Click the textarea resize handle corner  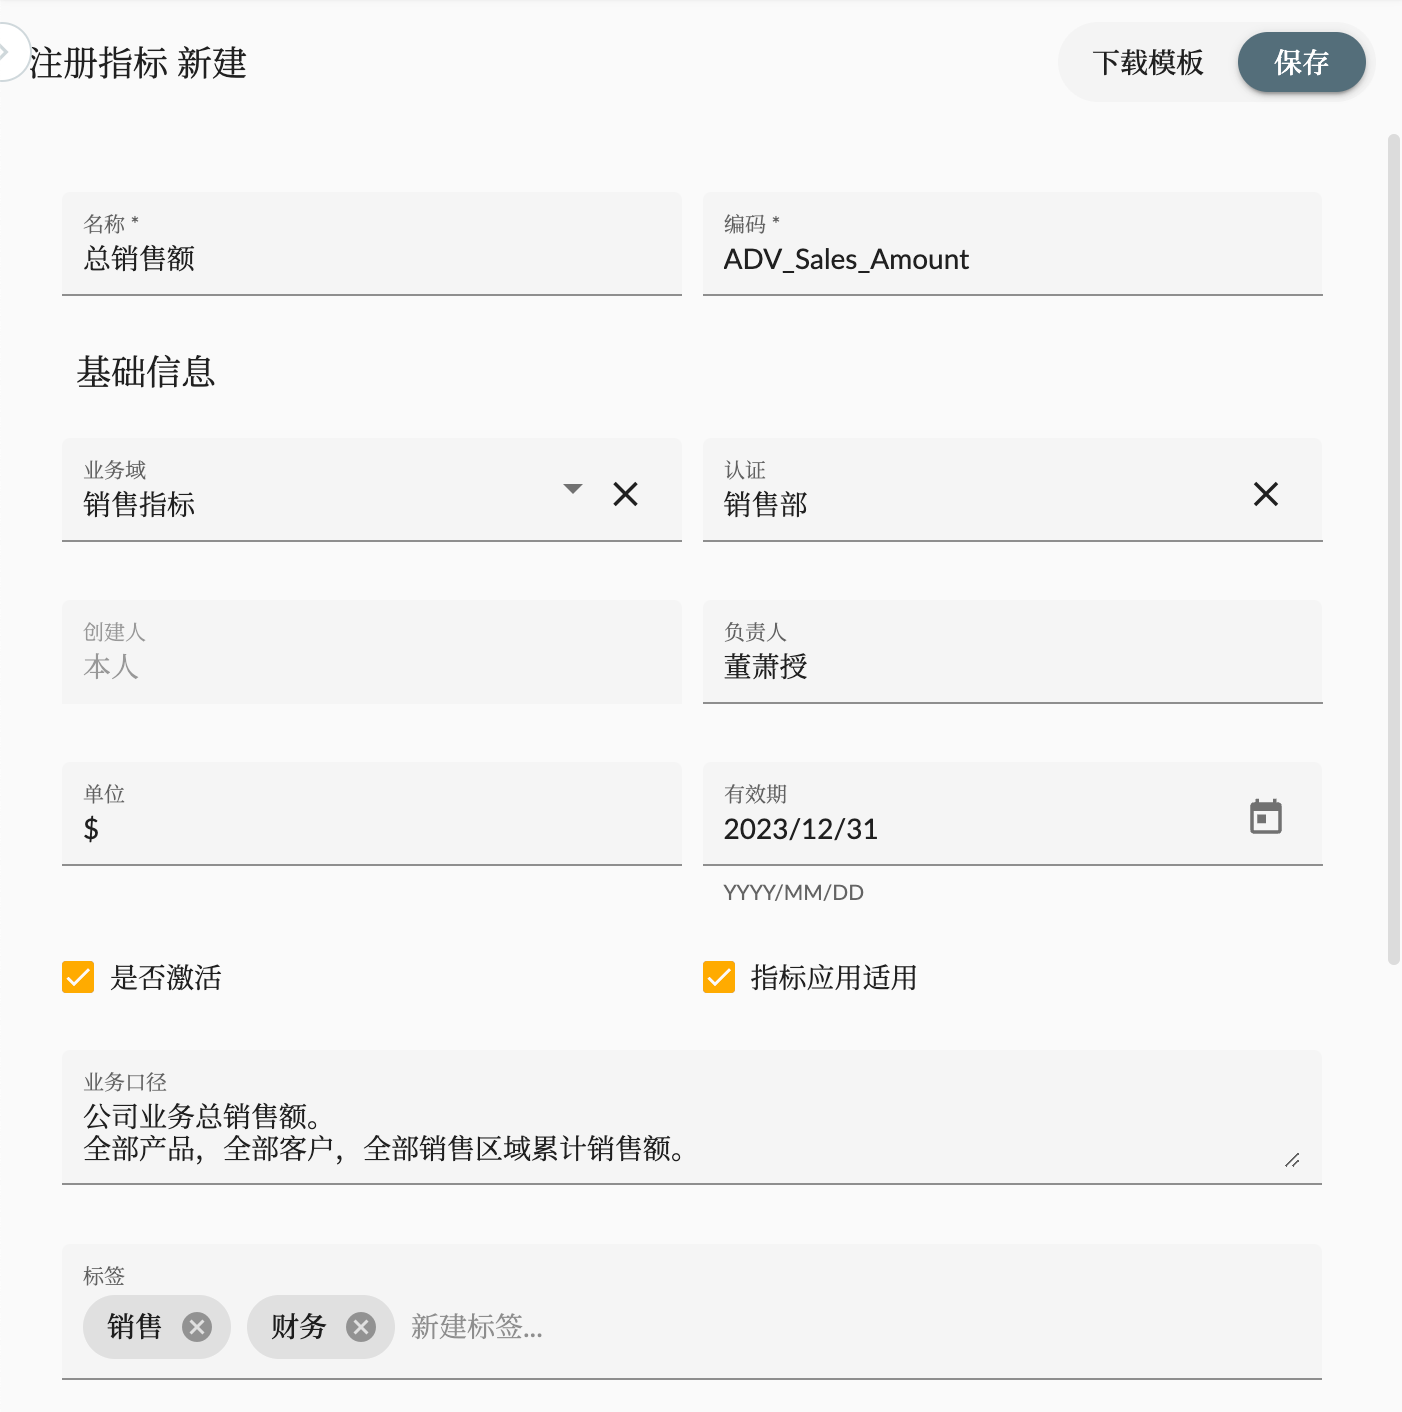(1294, 1161)
